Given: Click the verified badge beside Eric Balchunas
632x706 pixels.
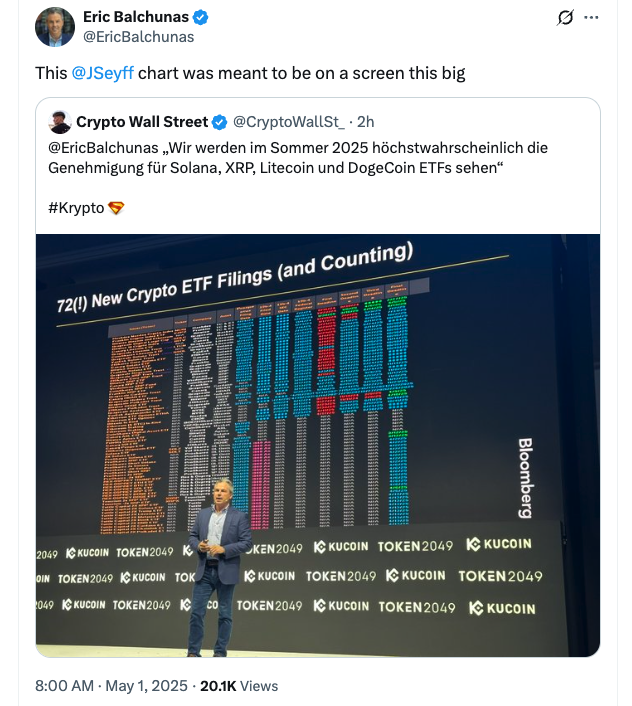Looking at the screenshot, I should tap(200, 17).
